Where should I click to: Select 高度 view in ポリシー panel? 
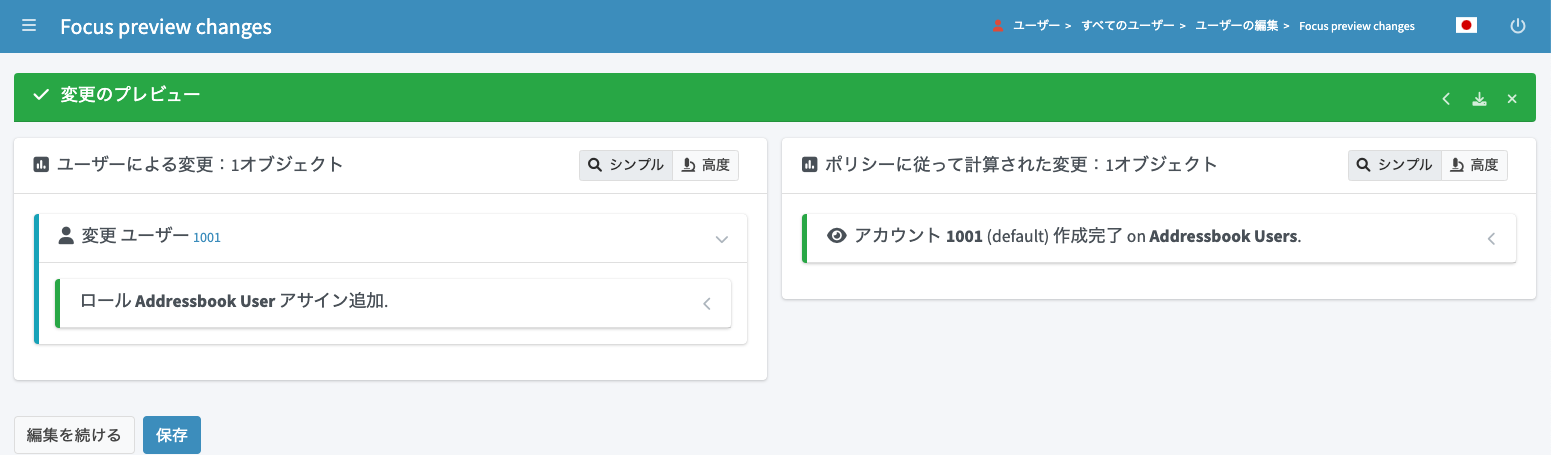click(x=1474, y=165)
